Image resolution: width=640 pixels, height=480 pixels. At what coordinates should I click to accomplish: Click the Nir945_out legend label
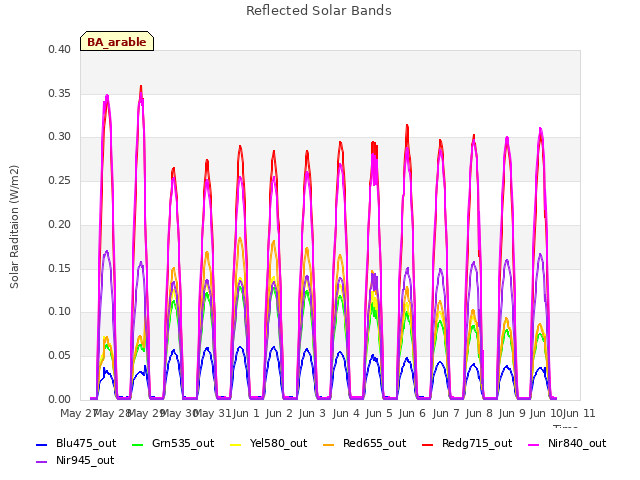click(85, 460)
